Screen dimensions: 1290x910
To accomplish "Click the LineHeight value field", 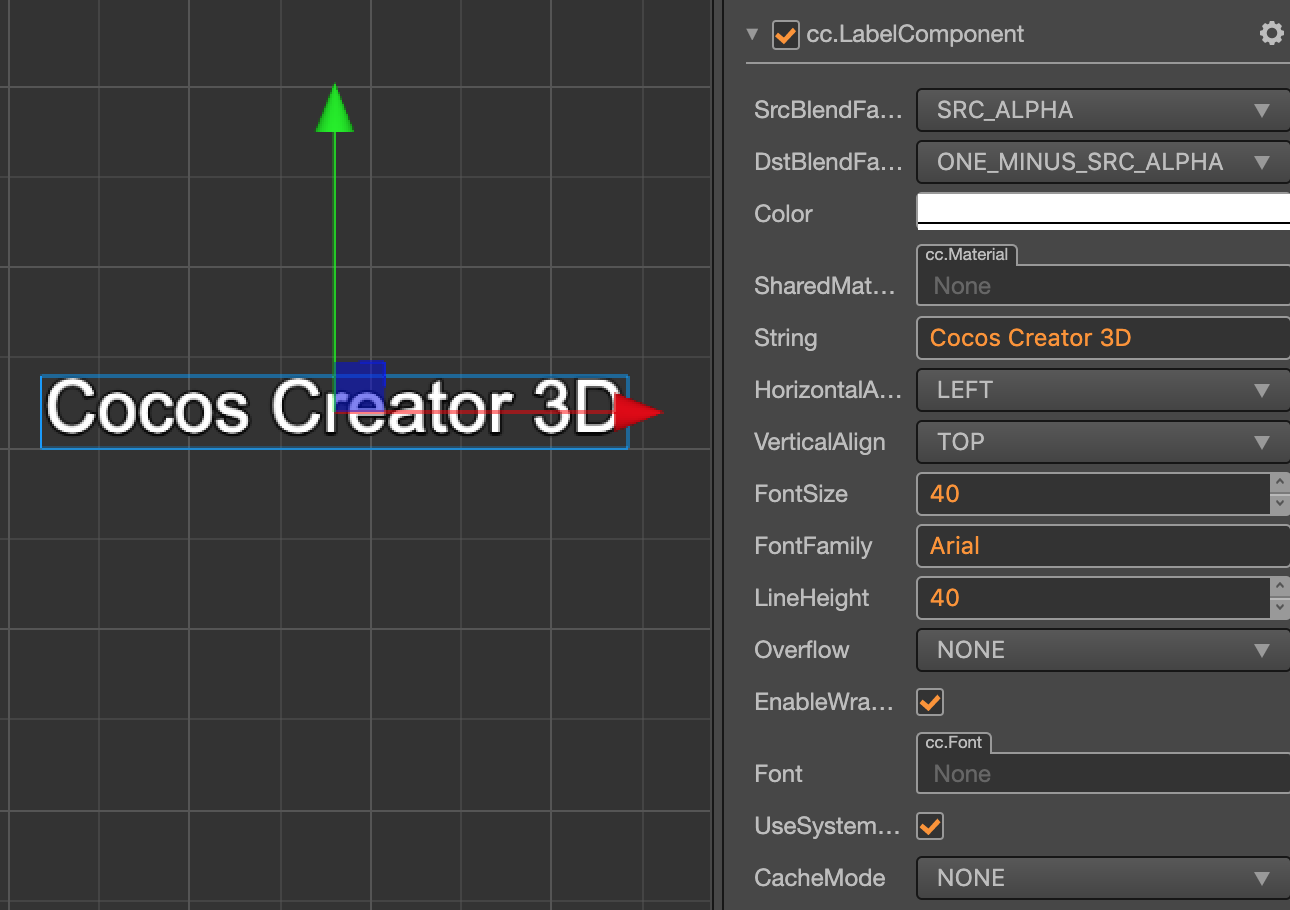I will (x=1092, y=598).
